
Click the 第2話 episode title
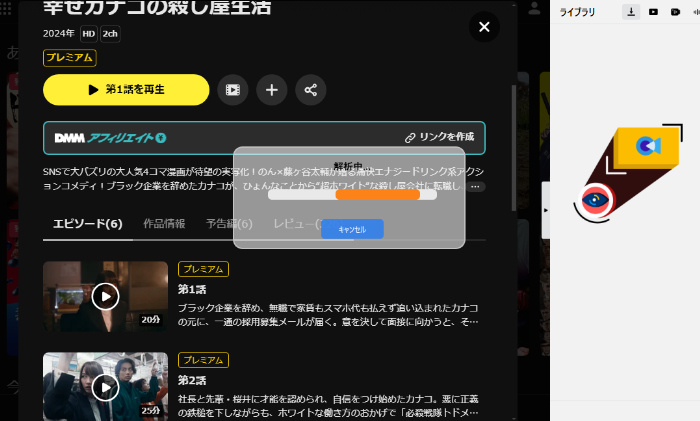192,380
